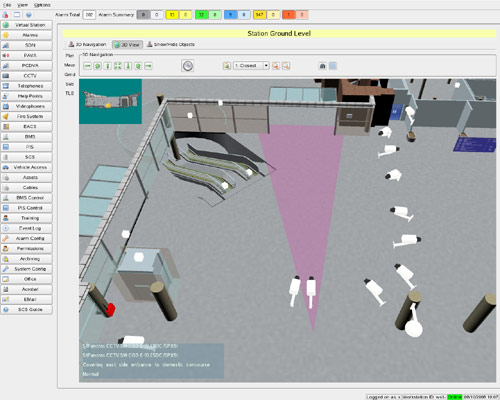Click the Assets sidebar button
The height and width of the screenshot is (400, 500).
(x=27, y=177)
